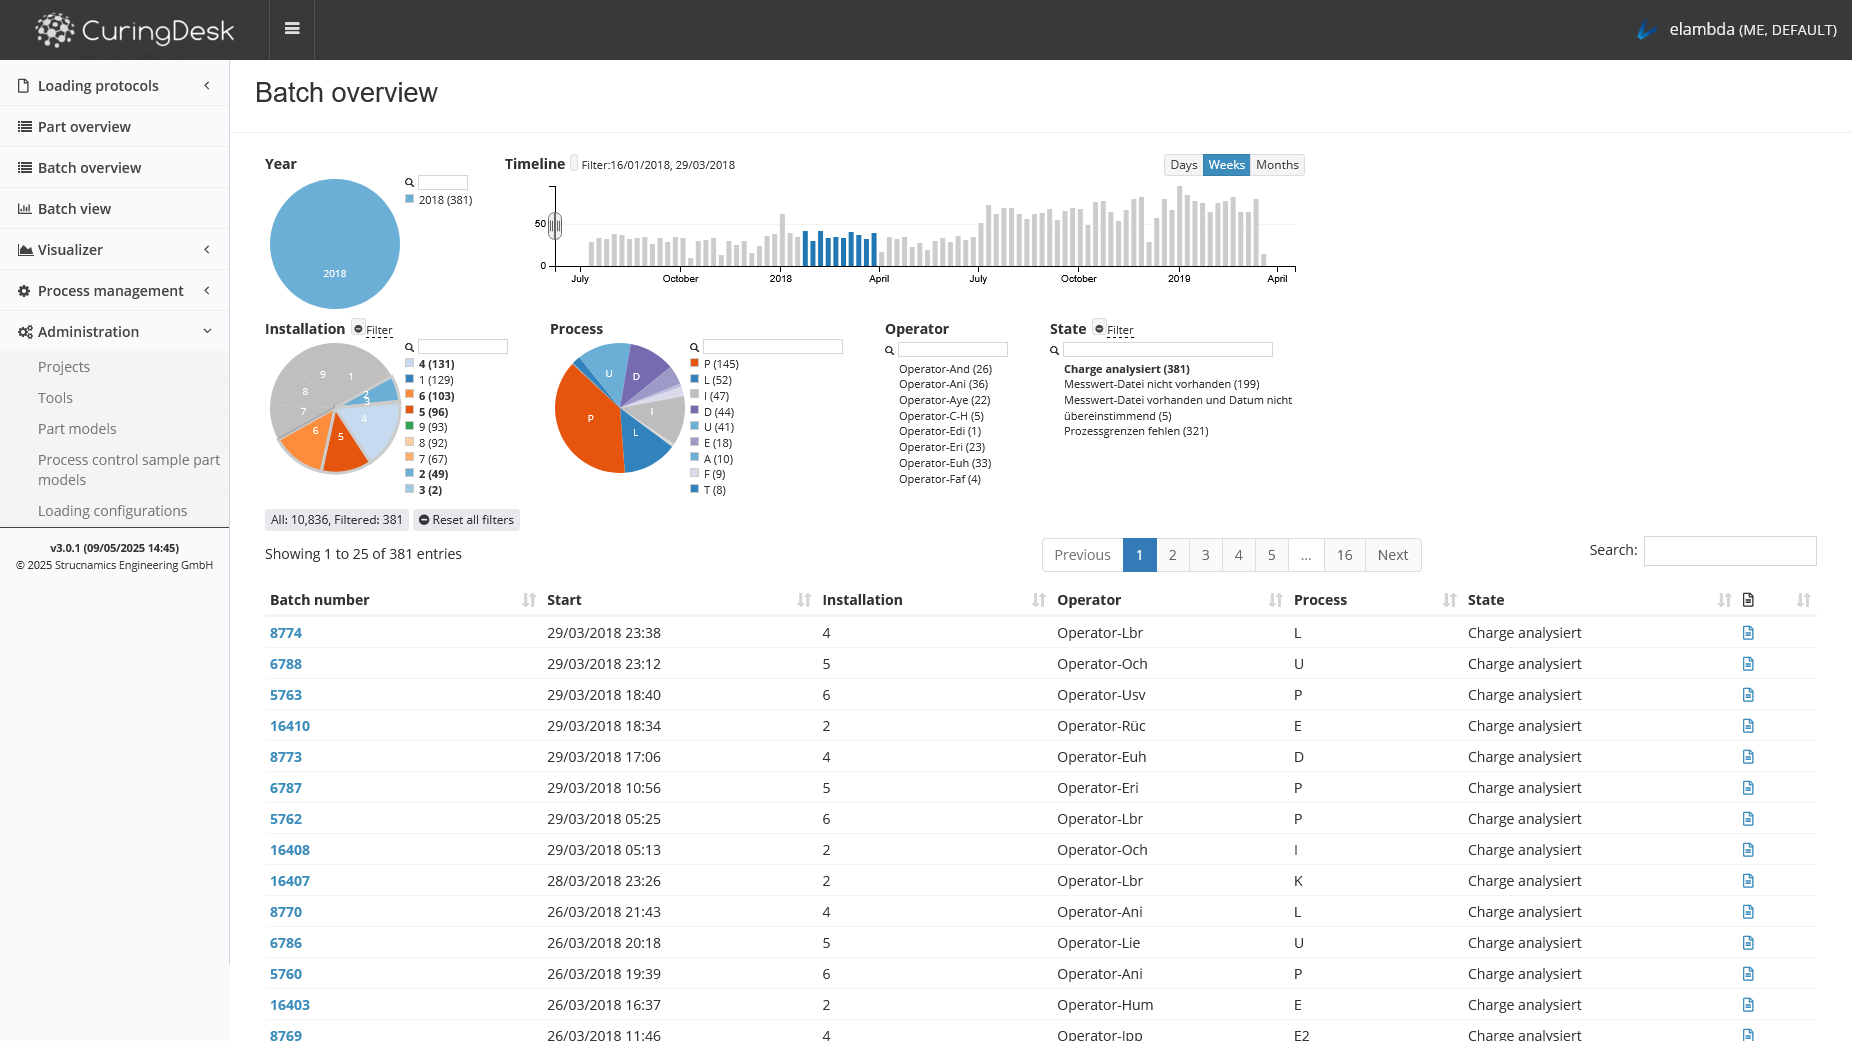The image size is (1852, 1041).
Task: Switch timeline granularity to Days
Action: [1183, 165]
